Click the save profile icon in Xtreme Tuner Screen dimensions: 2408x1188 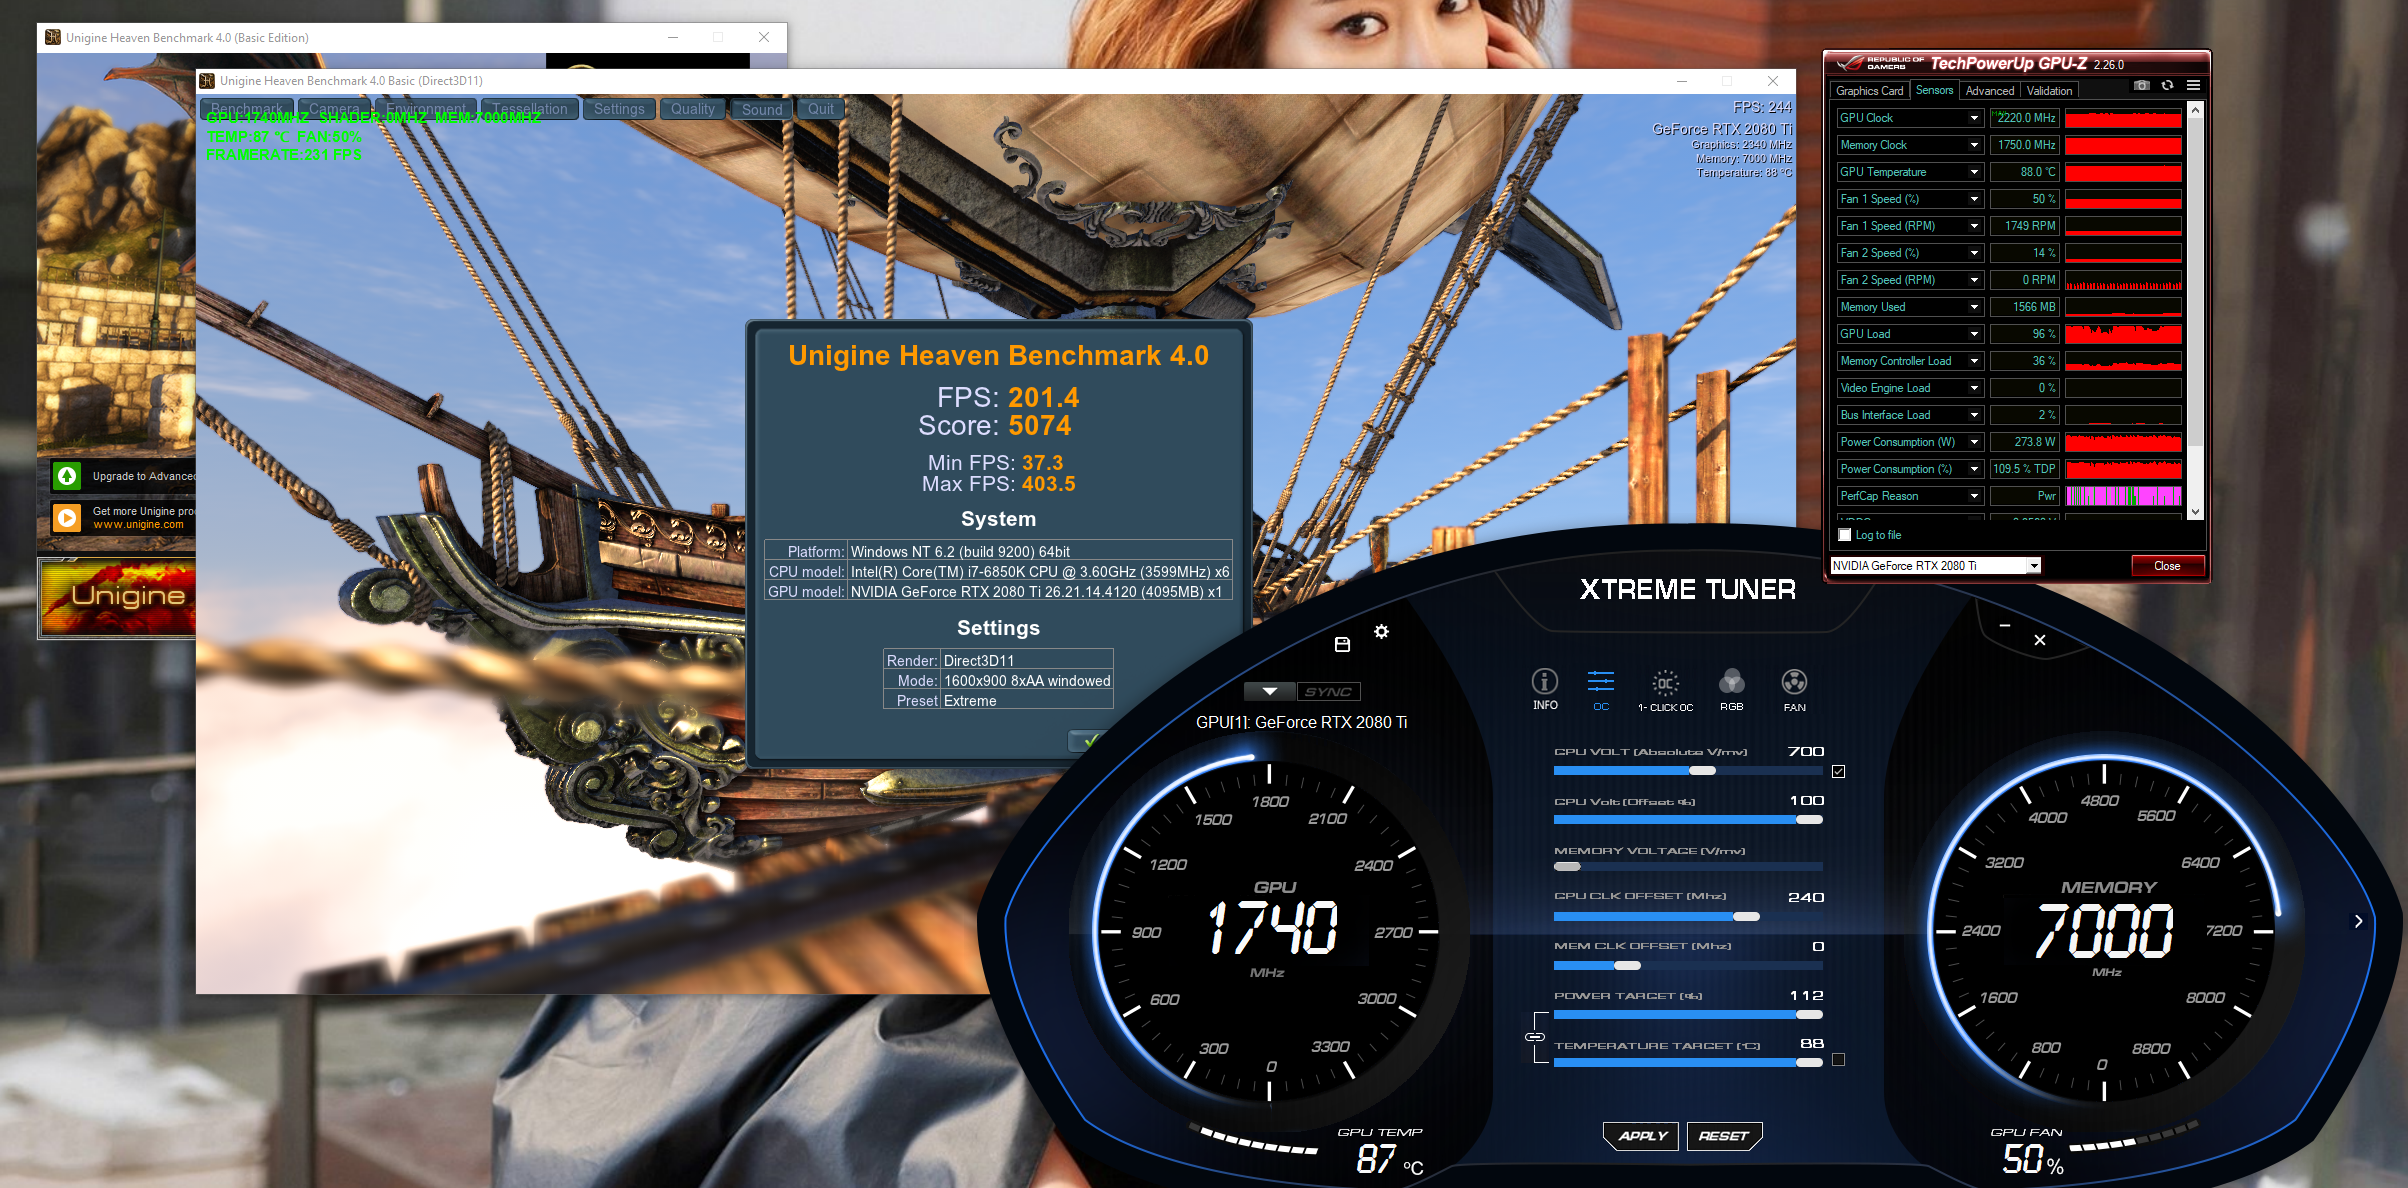point(1342,645)
